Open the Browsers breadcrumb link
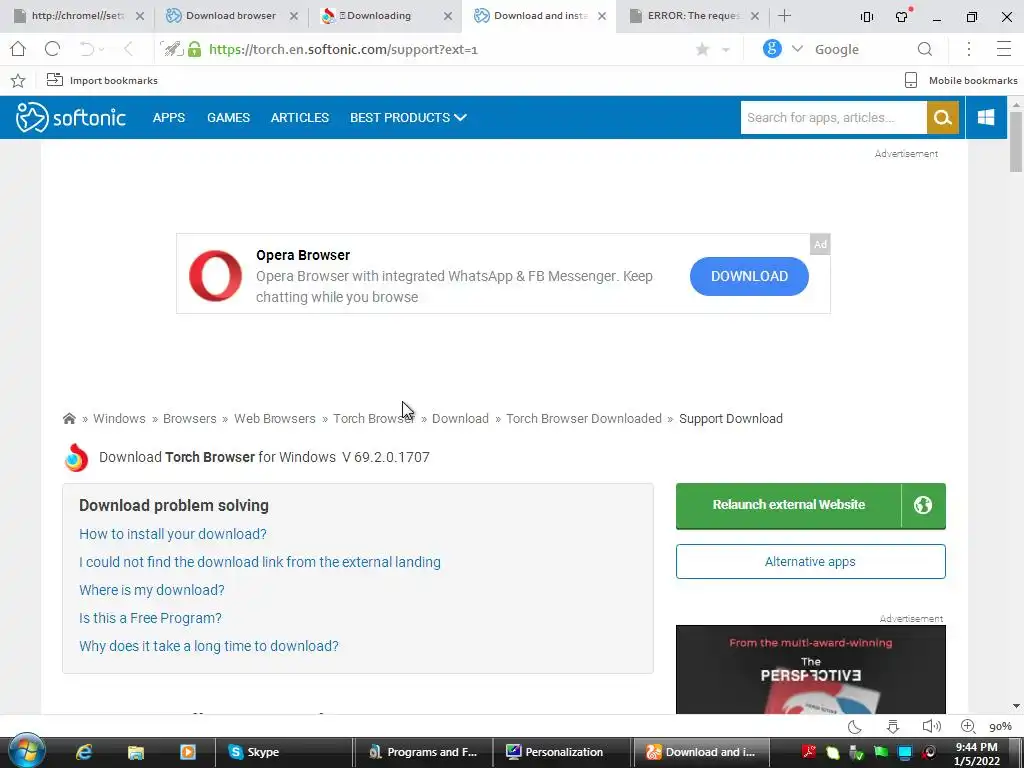This screenshot has width=1024, height=768. [x=189, y=419]
